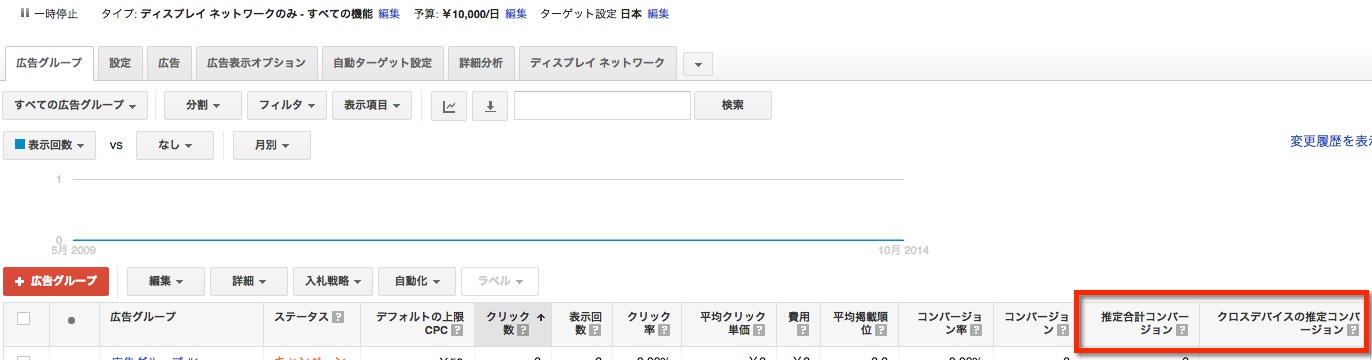Screen dimensions: 1372x360
Task: Focus the ad group search input field
Action: (602, 106)
